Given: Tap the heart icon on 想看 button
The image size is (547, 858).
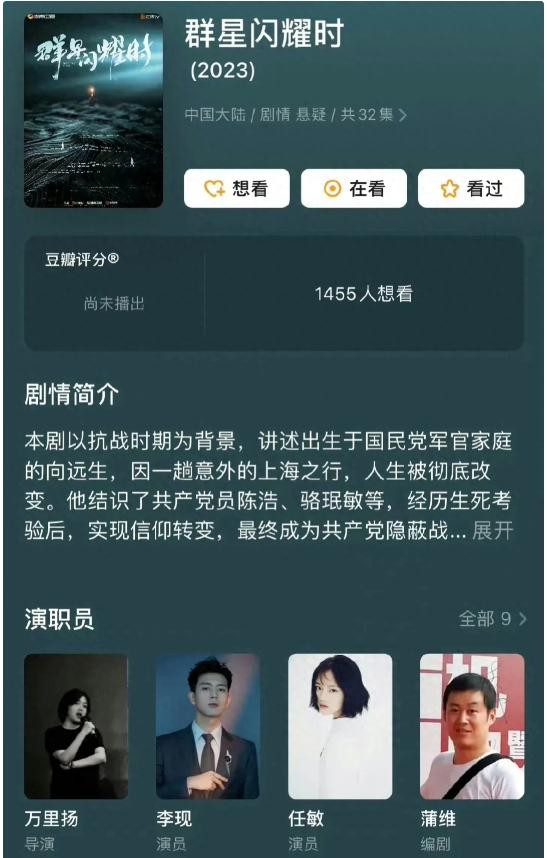Looking at the screenshot, I should 214,189.
